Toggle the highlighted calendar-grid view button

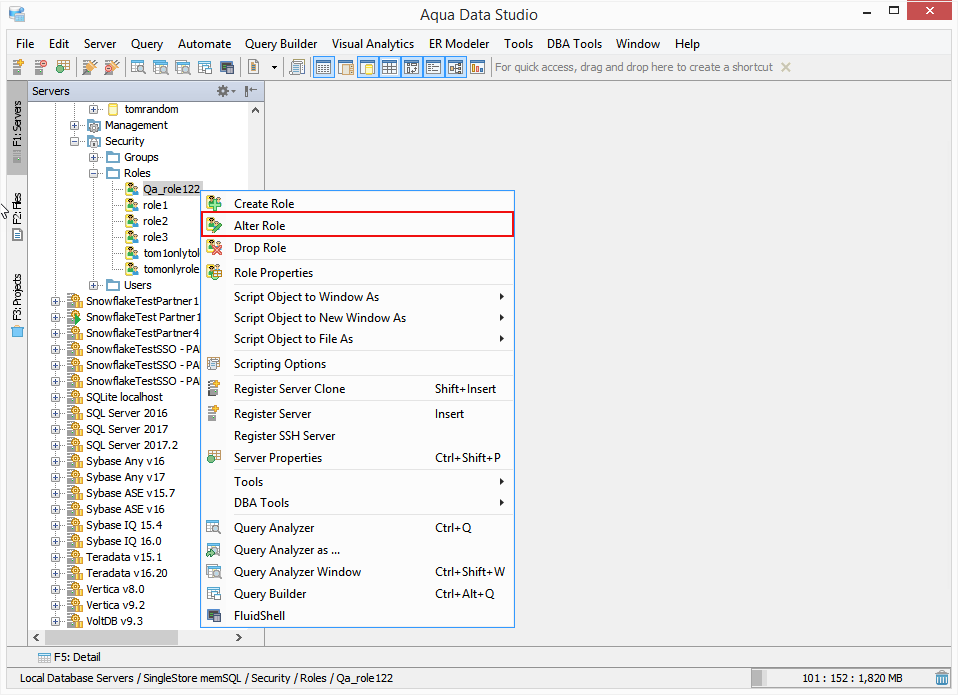pyautogui.click(x=324, y=67)
